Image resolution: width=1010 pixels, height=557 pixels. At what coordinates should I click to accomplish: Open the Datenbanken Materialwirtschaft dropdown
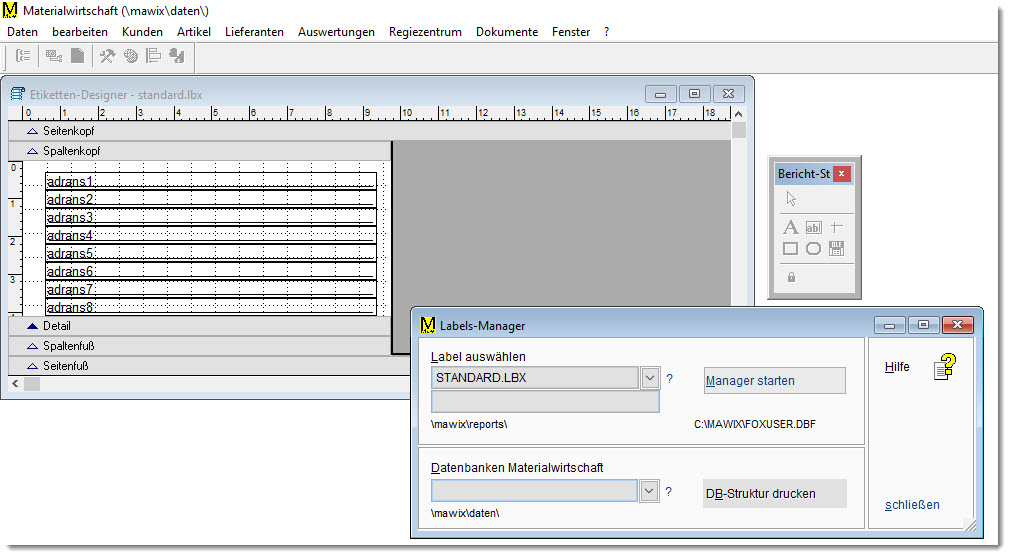(650, 491)
